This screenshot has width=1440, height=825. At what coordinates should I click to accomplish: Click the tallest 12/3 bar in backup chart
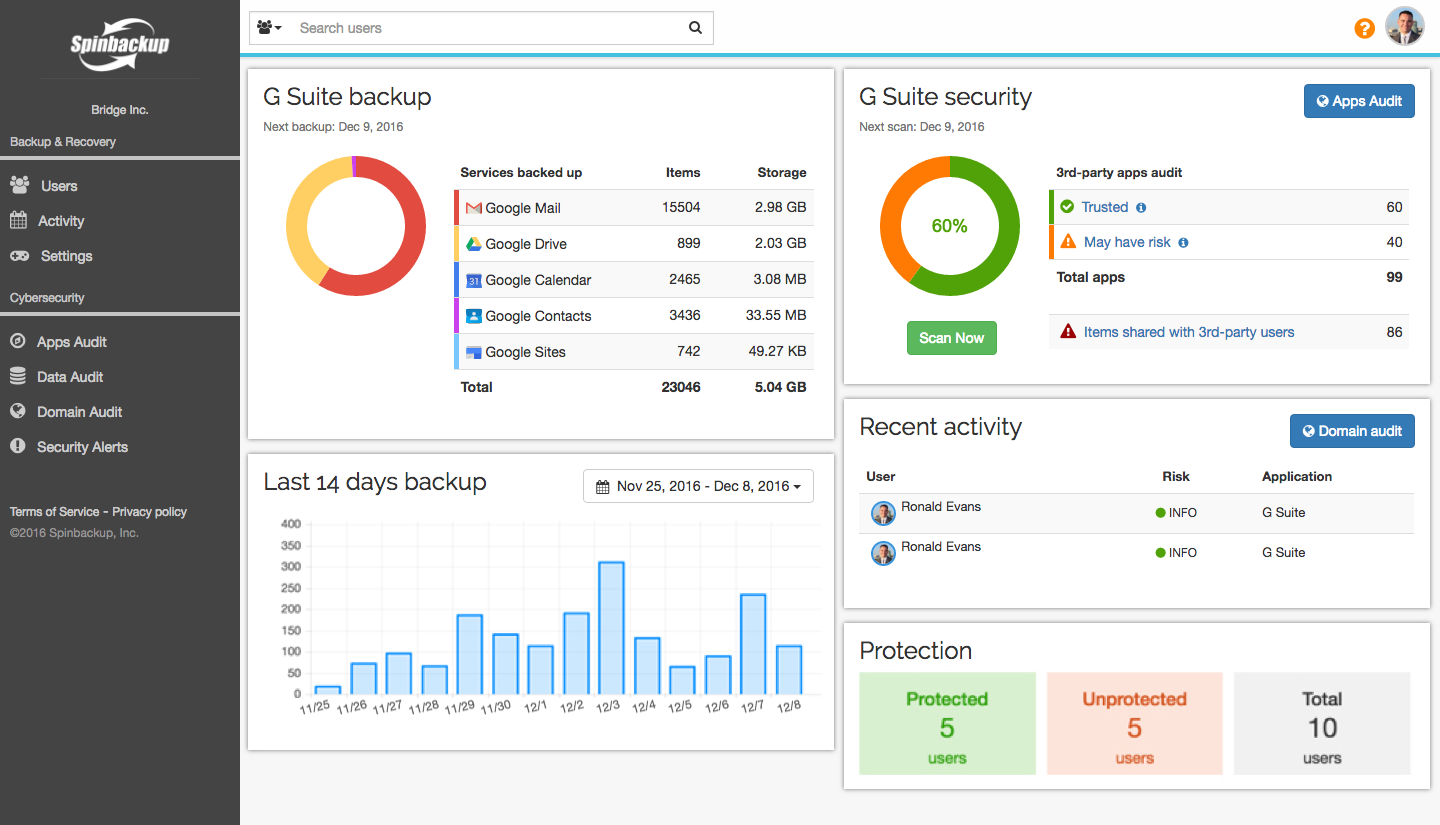[x=611, y=628]
